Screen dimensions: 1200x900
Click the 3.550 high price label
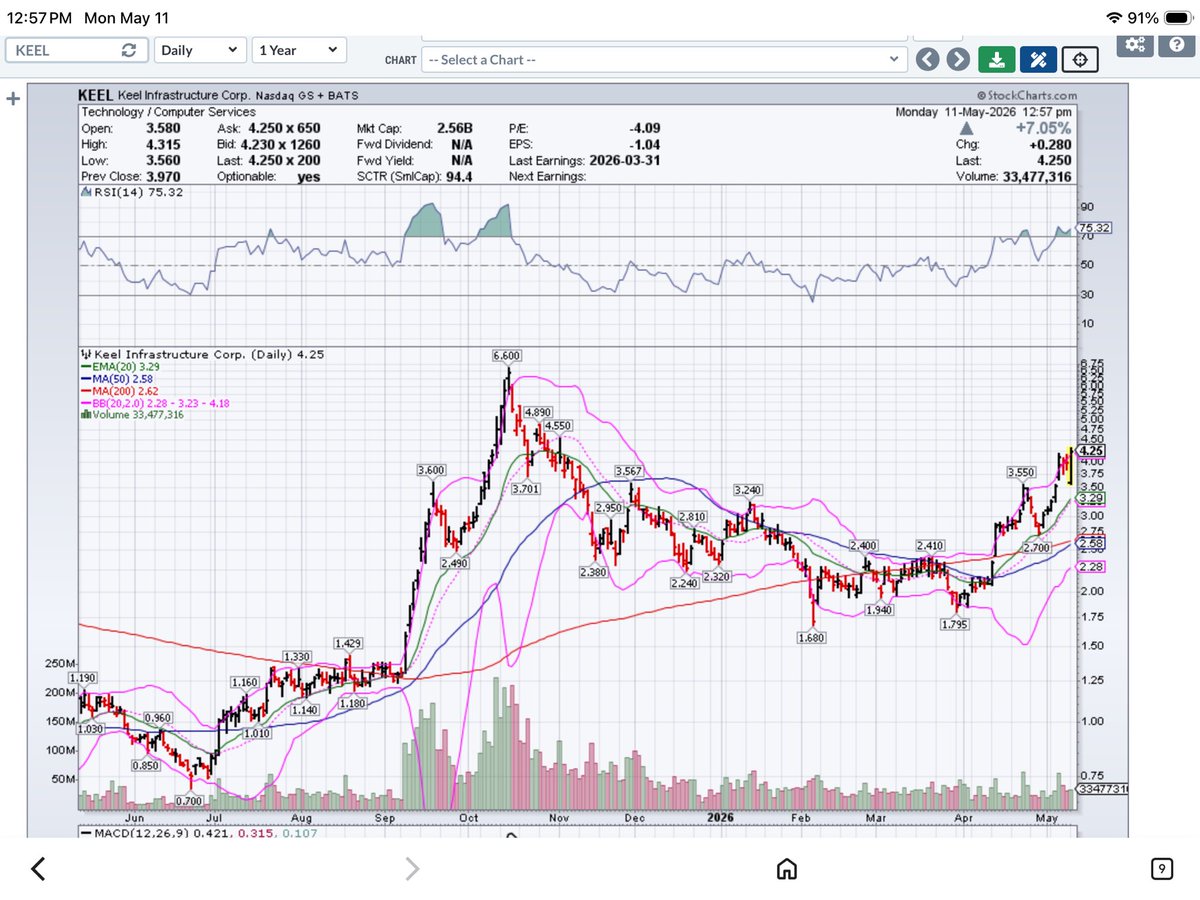(x=1023, y=471)
